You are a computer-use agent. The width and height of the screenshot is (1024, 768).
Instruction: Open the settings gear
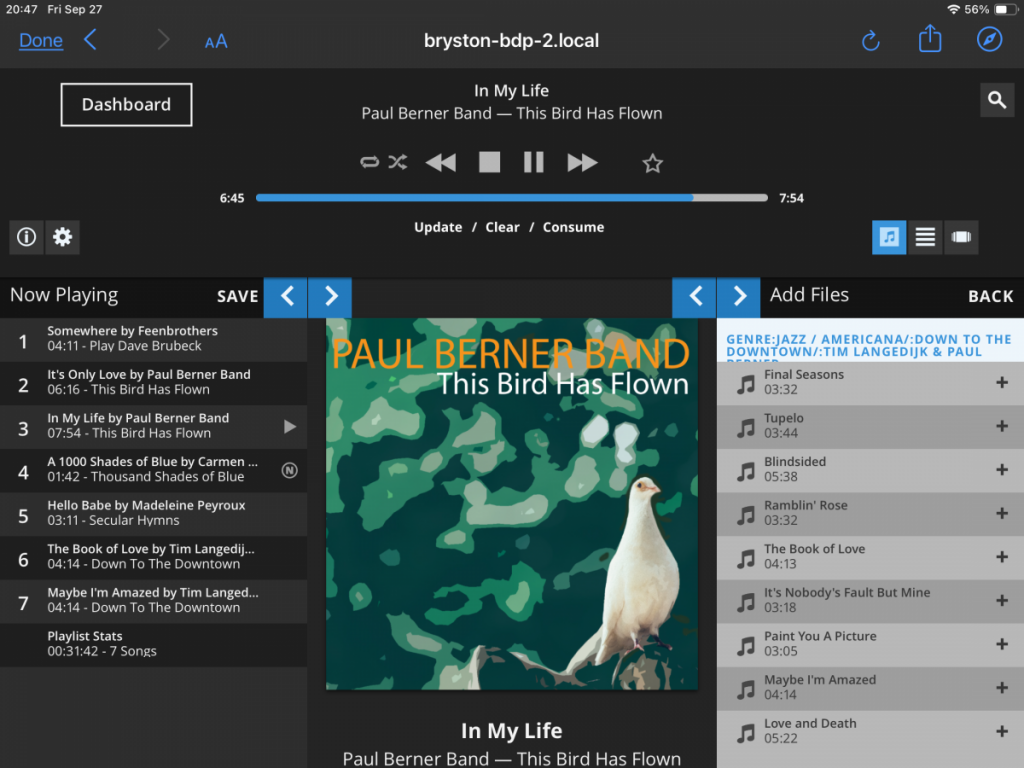click(x=63, y=236)
